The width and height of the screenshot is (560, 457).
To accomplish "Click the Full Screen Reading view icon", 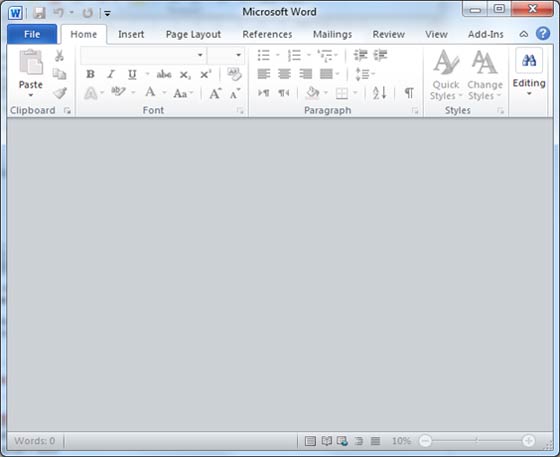I will click(326, 441).
